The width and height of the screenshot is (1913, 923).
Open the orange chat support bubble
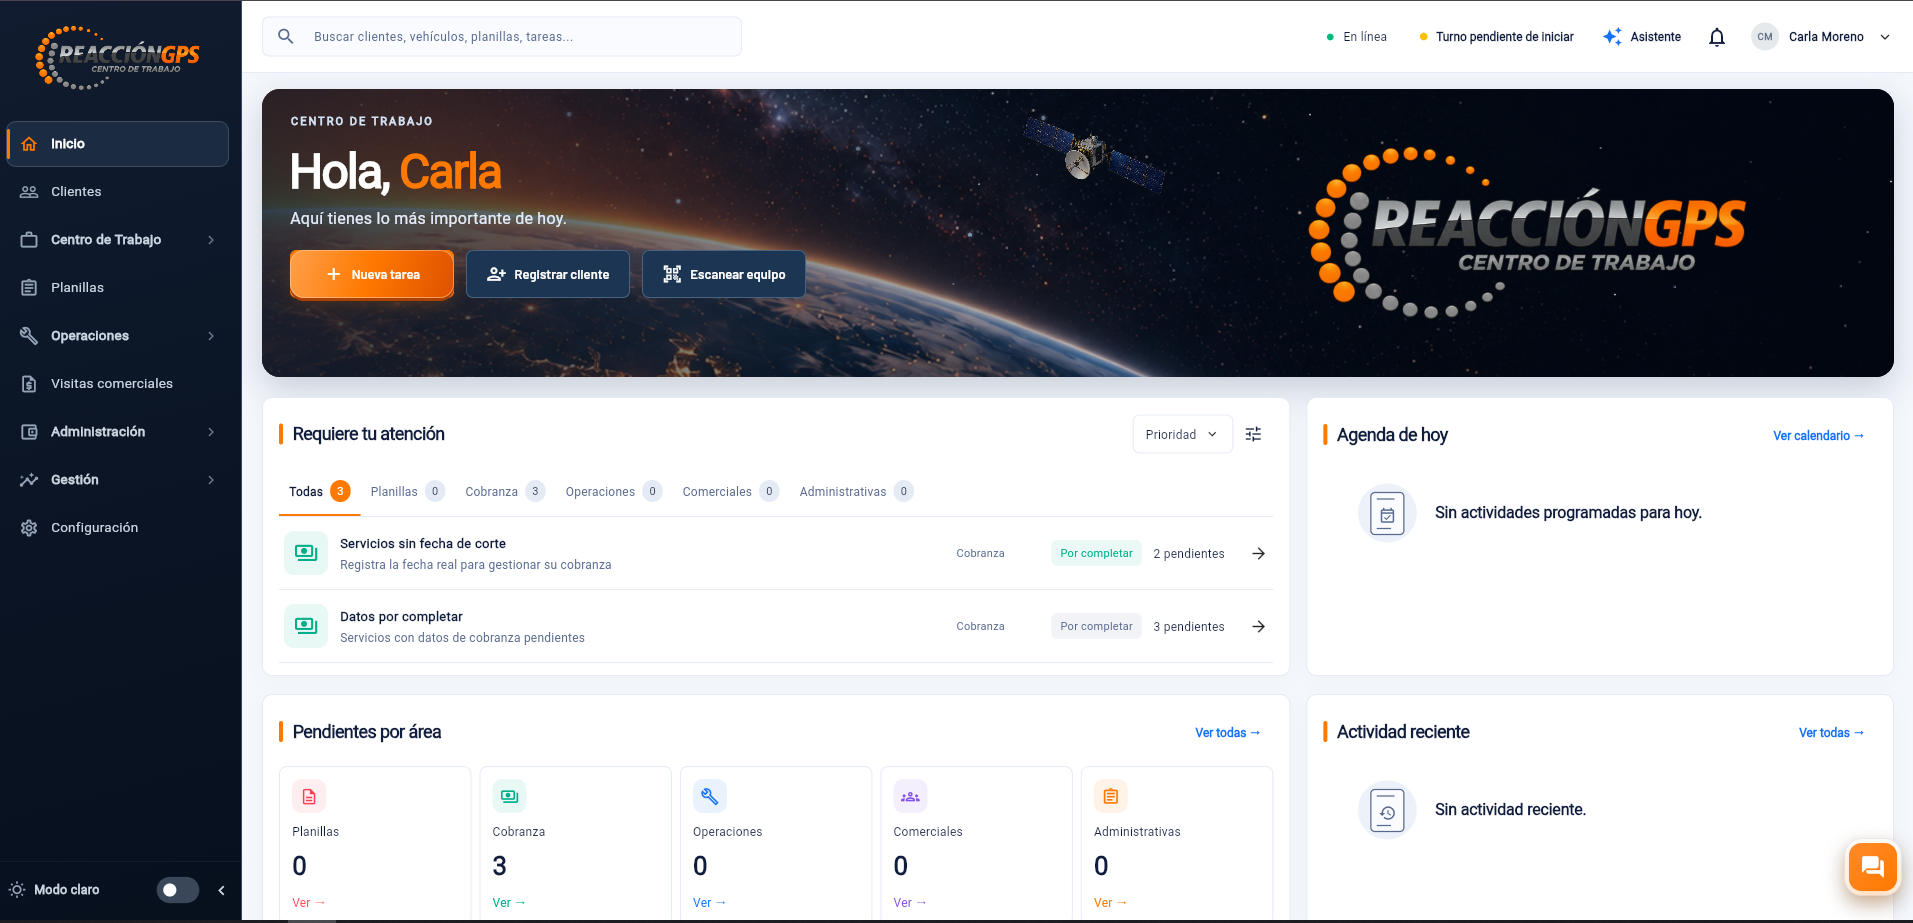coord(1872,866)
